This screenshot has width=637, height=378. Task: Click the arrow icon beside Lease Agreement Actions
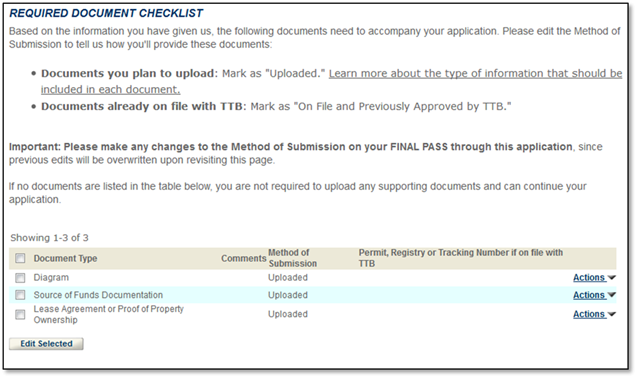pyautogui.click(x=612, y=314)
